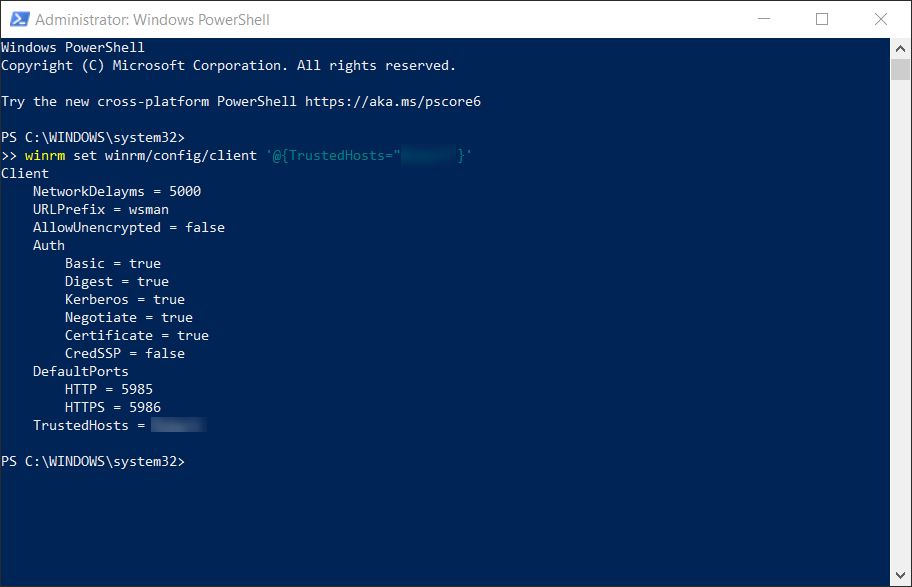This screenshot has width=912, height=587.
Task: Click the maximize window icon
Action: [x=821, y=19]
